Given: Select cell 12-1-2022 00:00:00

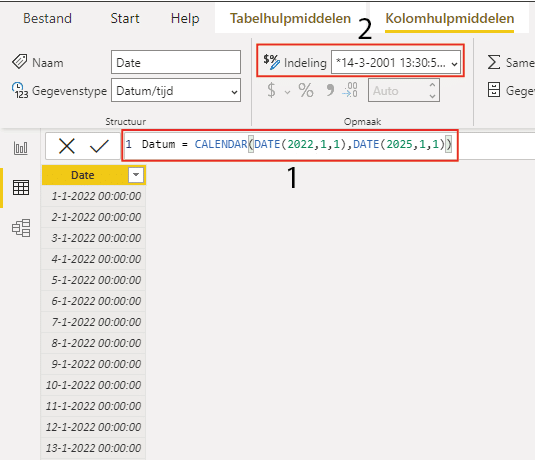Looking at the screenshot, I should pos(94,427).
